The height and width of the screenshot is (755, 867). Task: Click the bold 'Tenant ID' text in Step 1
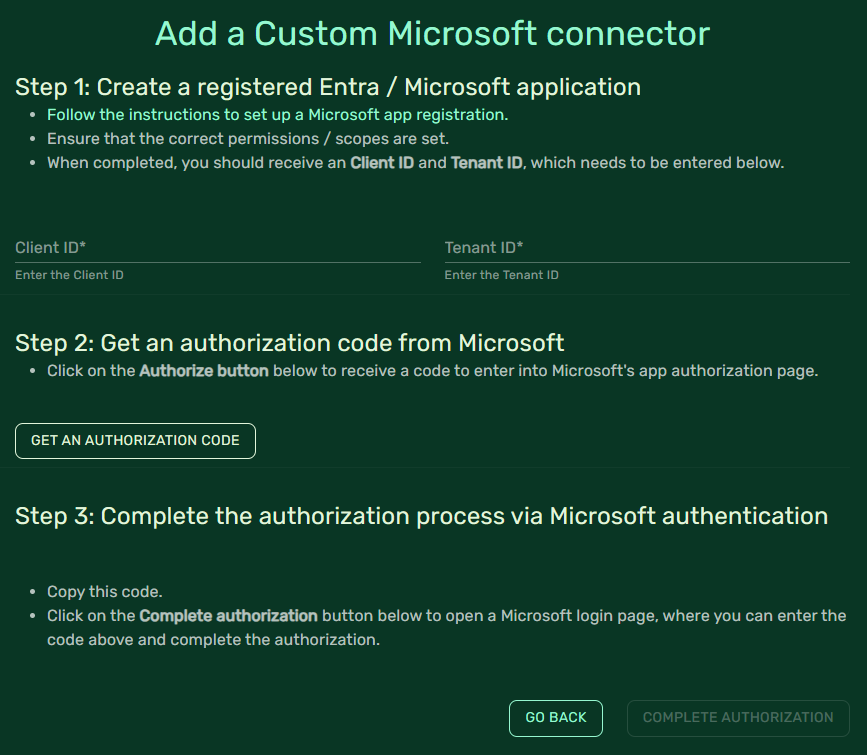tap(486, 162)
